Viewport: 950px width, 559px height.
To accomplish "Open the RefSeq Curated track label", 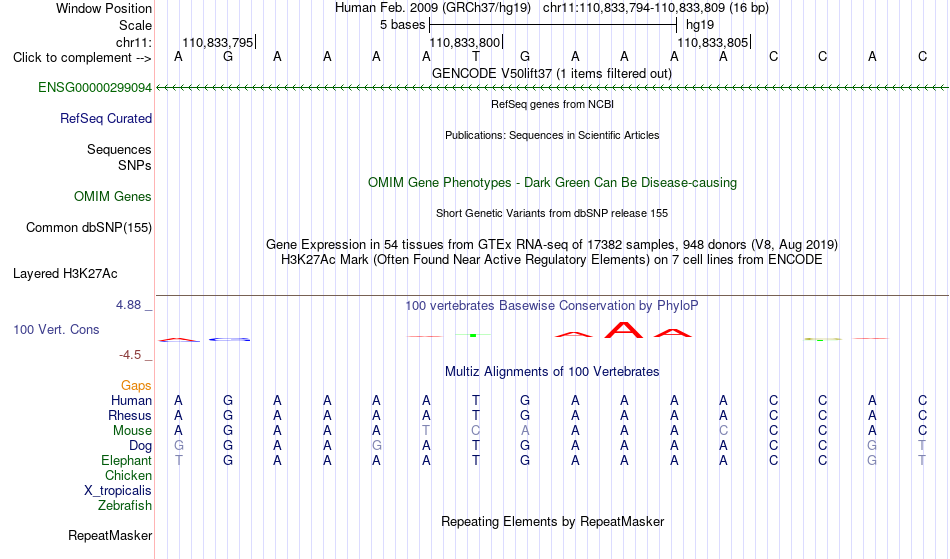I will point(106,119).
